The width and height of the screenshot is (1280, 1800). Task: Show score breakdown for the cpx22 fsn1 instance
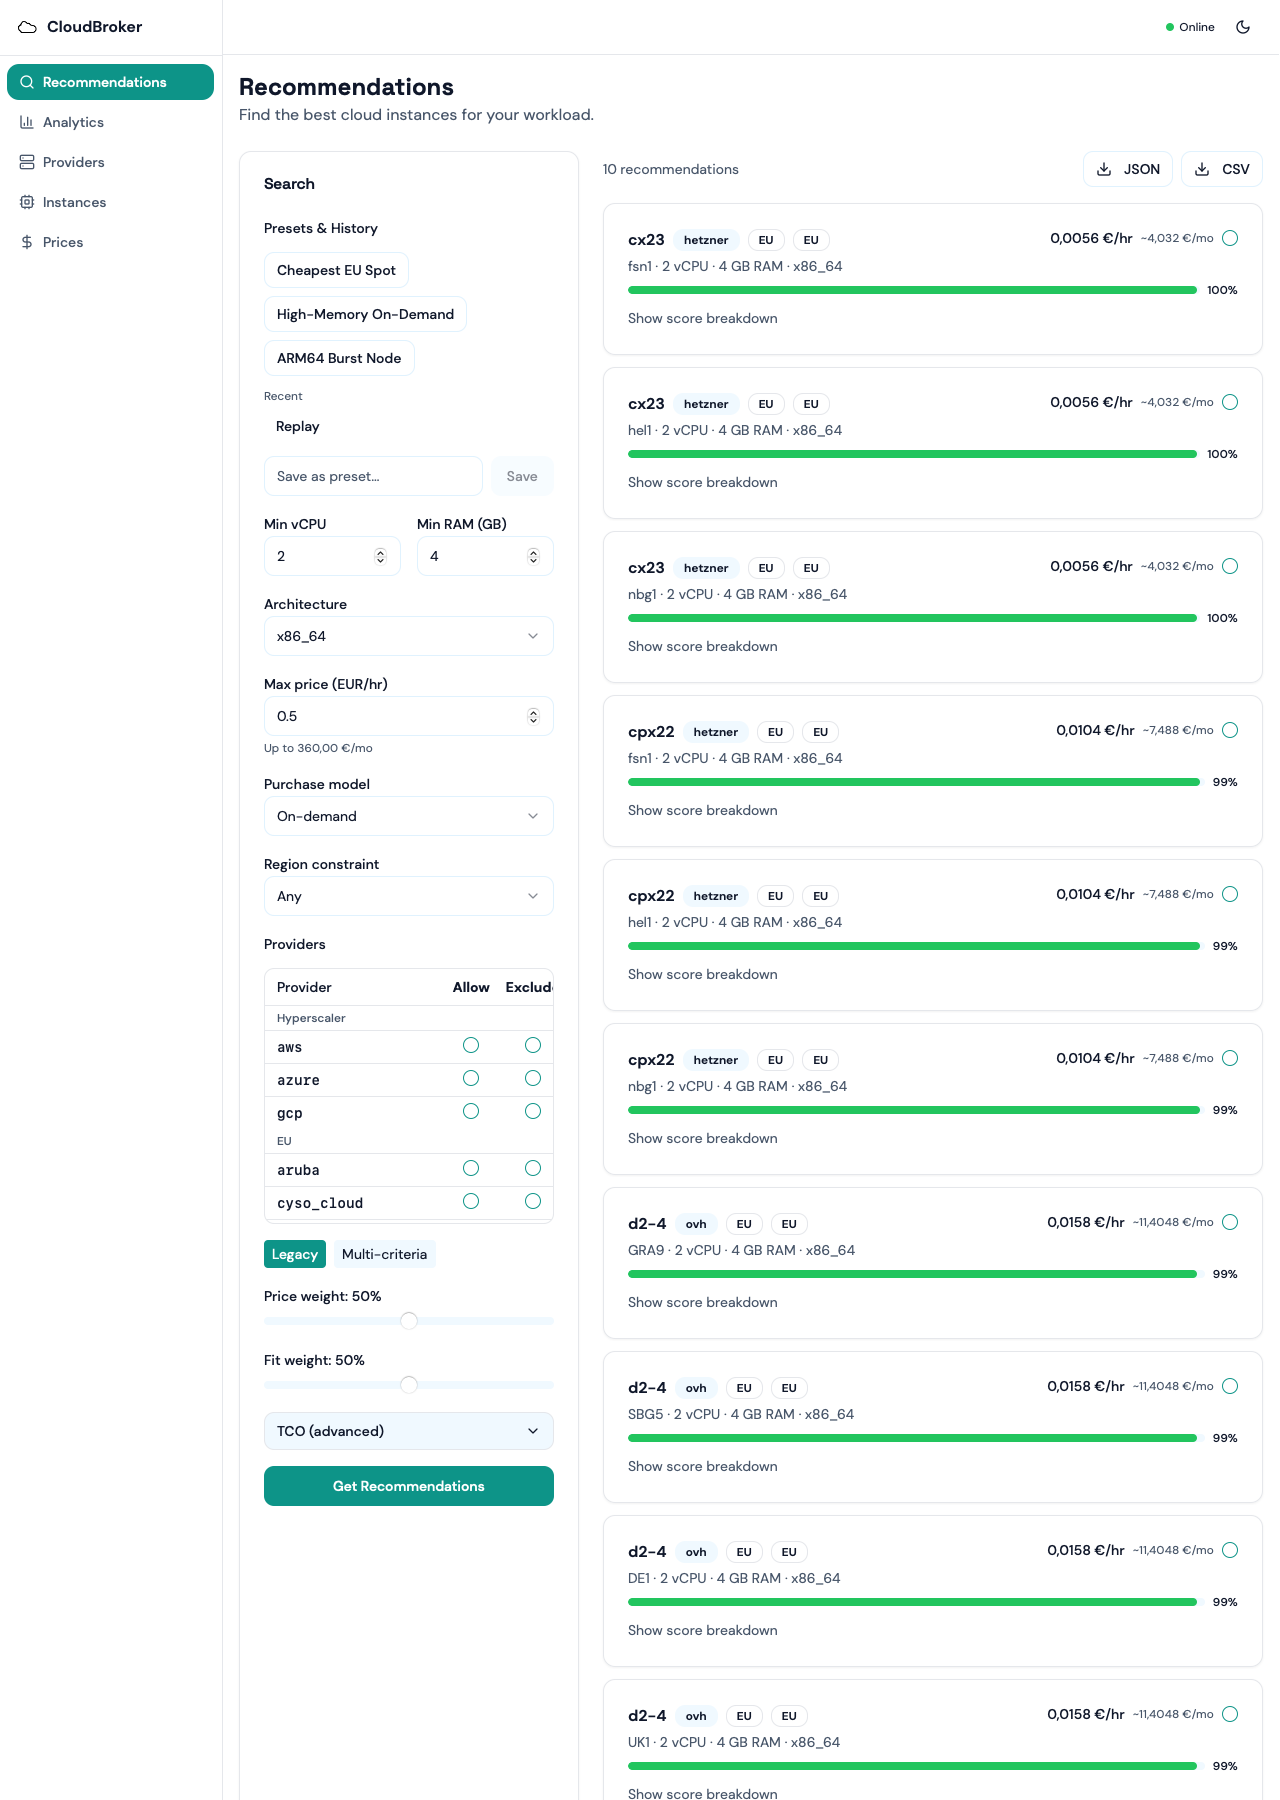tap(702, 810)
